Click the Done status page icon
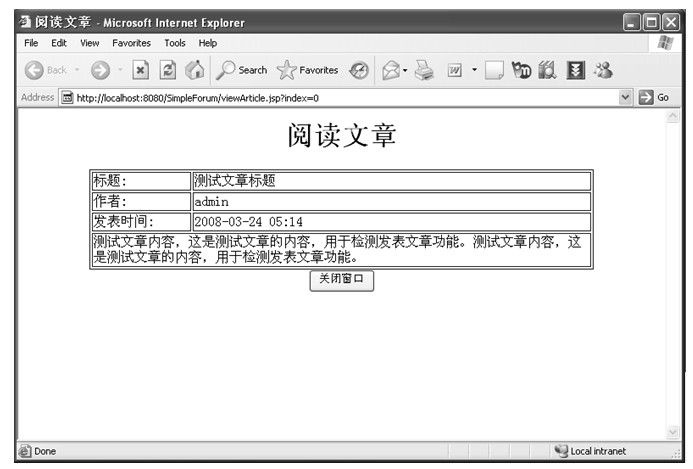 [x=25, y=451]
